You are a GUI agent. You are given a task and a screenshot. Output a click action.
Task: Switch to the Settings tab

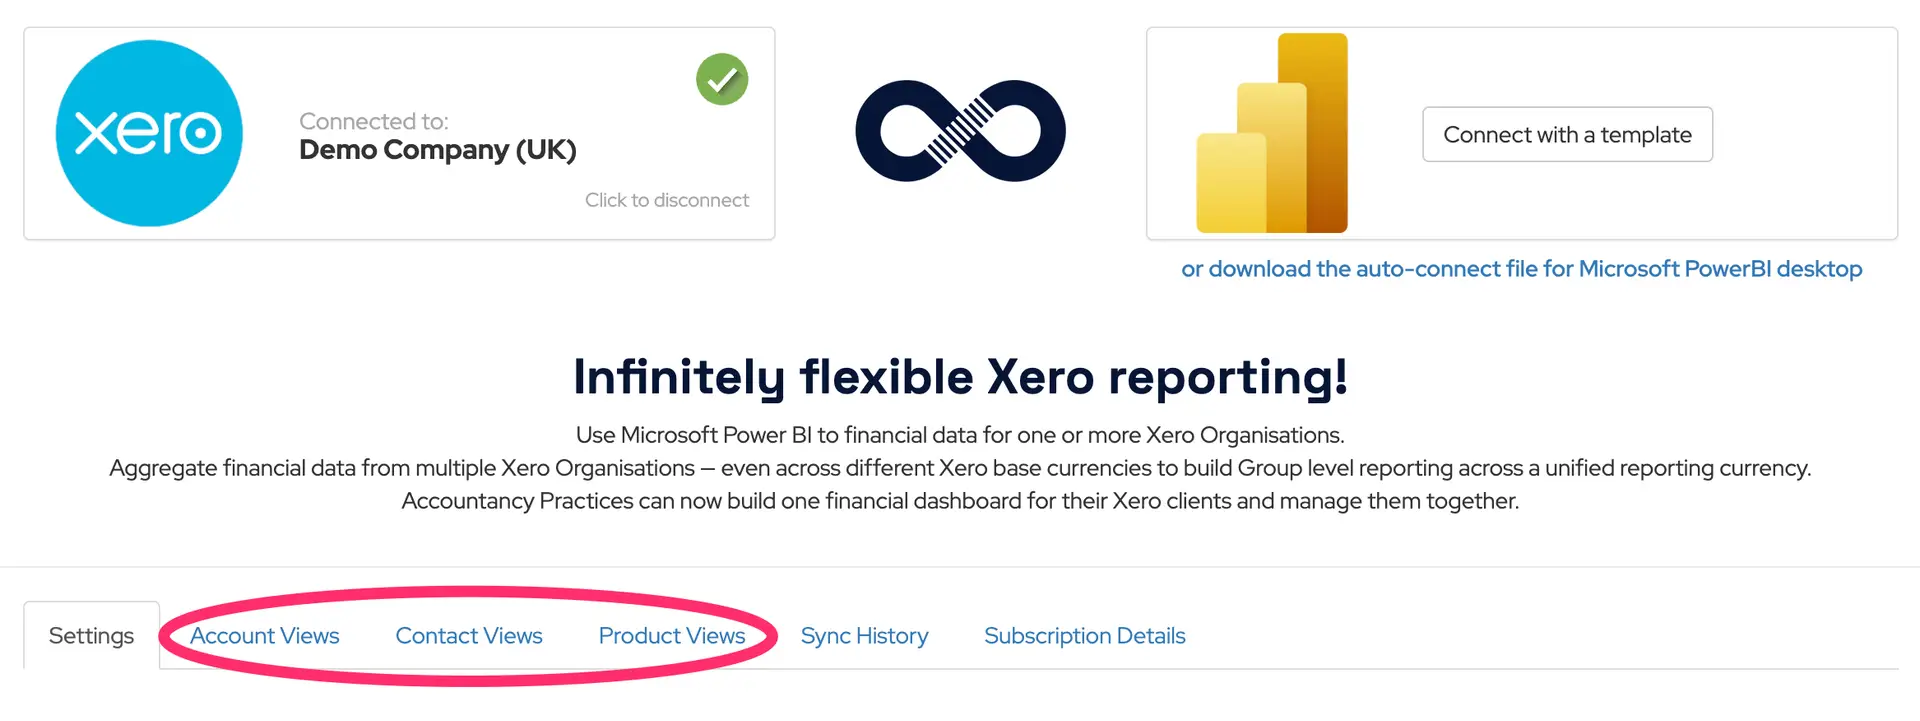pos(91,636)
